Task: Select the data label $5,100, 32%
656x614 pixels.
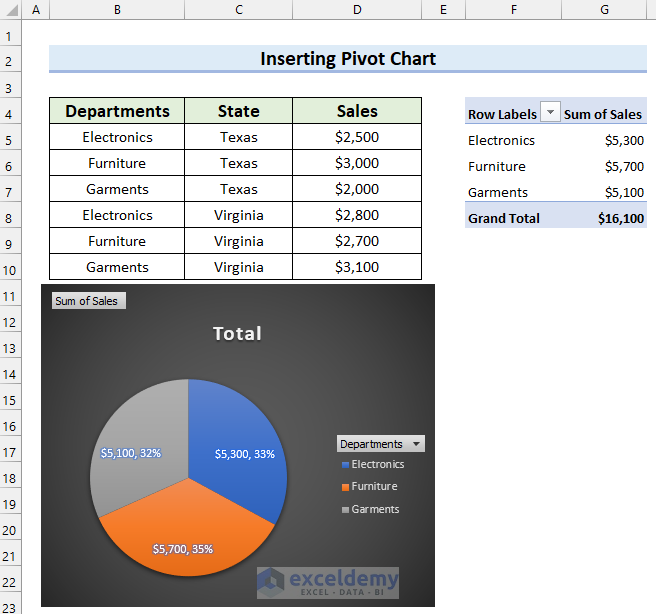Action: click(x=131, y=453)
